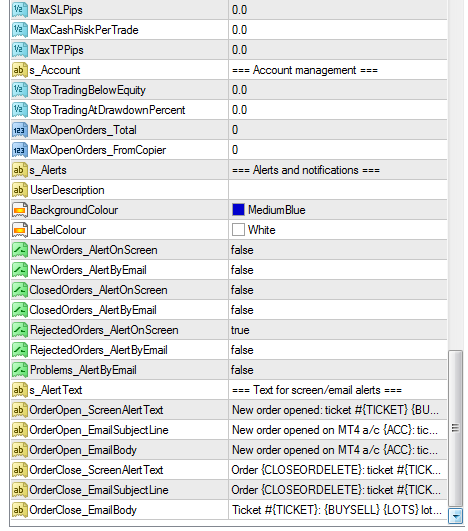Click the icon next to StopTradingBelowEquity
Viewport: 468px width, 531px height.
(x=19, y=90)
